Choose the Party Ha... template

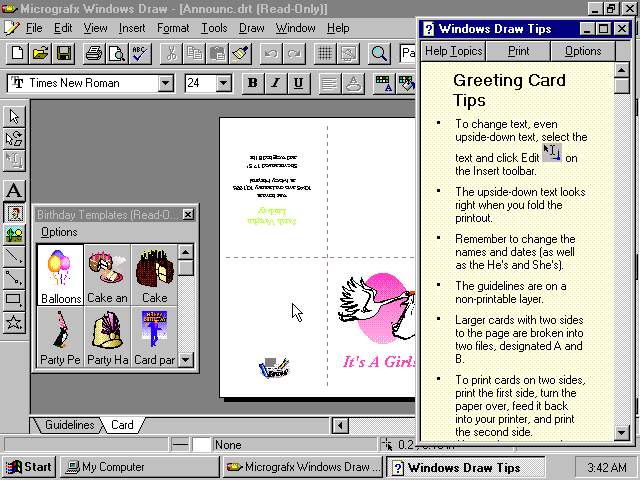pos(107,337)
